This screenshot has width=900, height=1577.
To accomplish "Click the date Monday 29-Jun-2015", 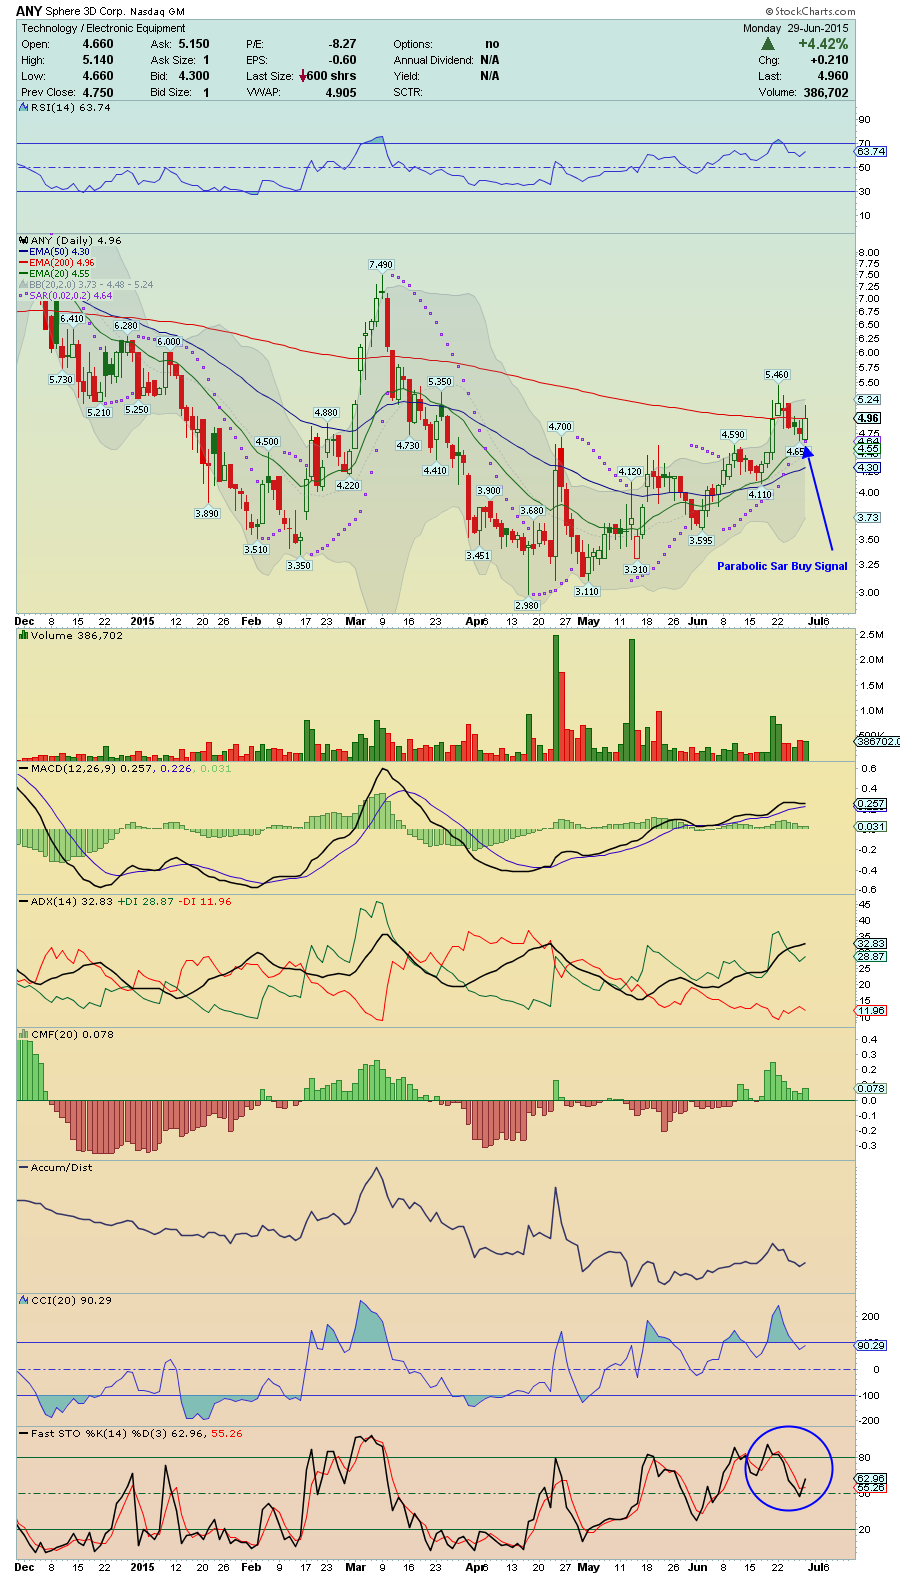I will tap(796, 28).
